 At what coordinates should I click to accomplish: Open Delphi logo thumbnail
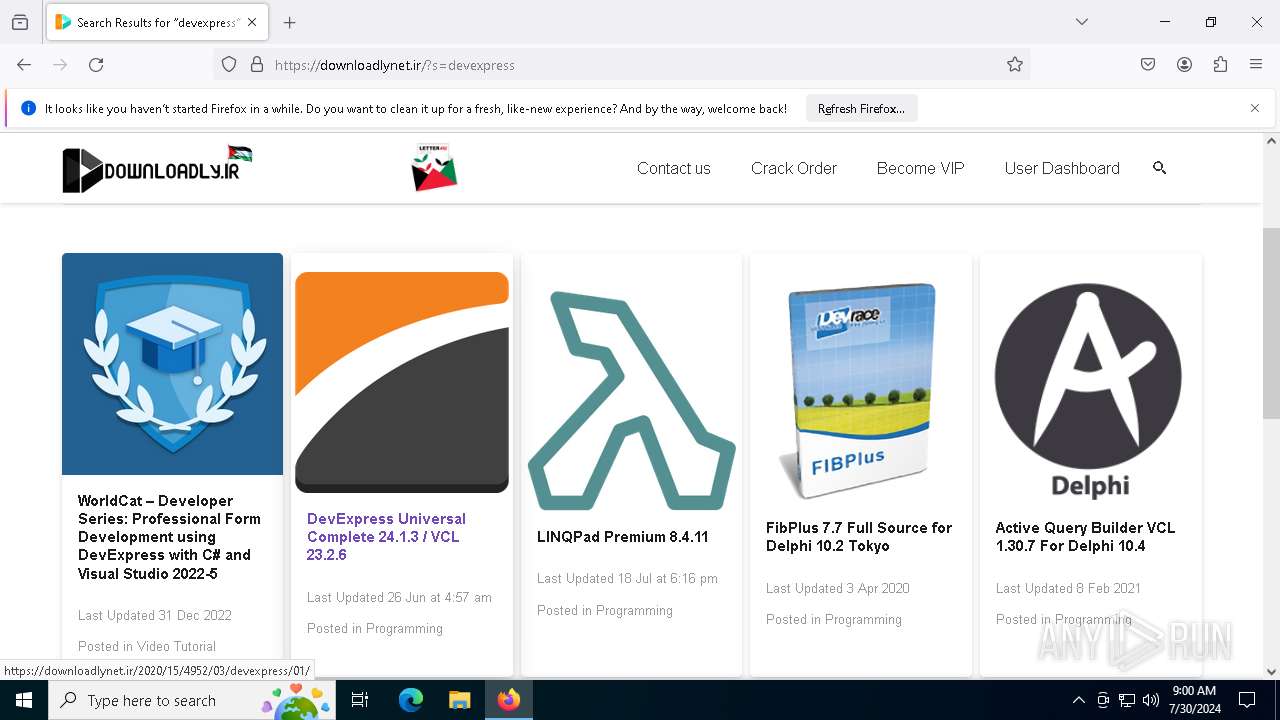click(x=1088, y=392)
